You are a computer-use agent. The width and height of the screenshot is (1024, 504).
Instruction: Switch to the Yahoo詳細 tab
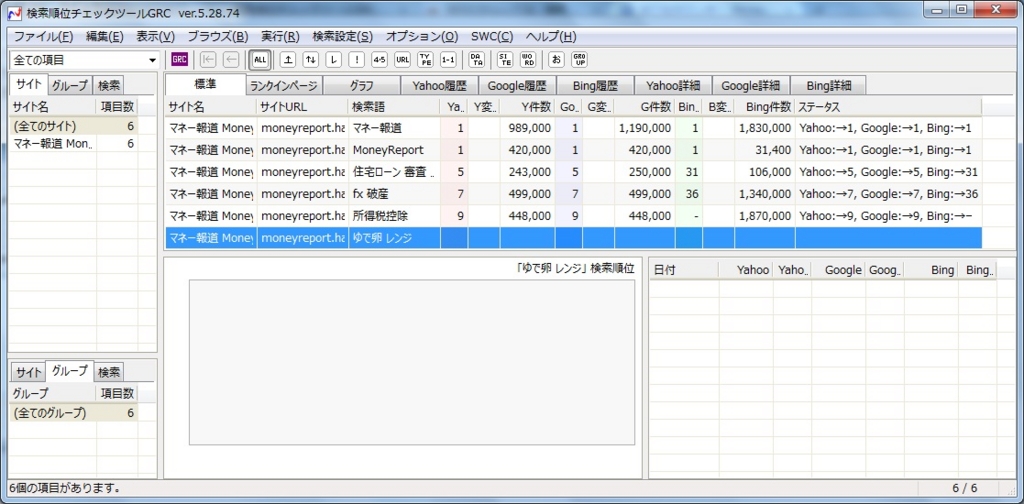click(x=673, y=86)
